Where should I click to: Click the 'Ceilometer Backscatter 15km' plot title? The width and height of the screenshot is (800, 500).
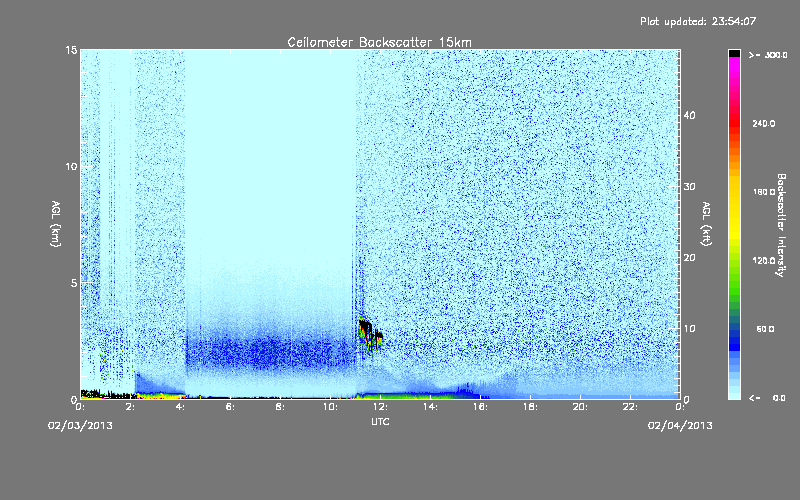pyautogui.click(x=379, y=42)
